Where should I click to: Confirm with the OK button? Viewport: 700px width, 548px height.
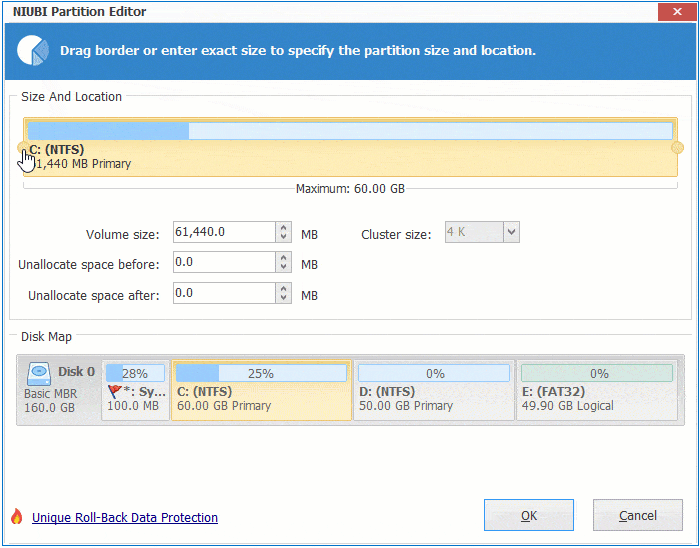click(529, 516)
